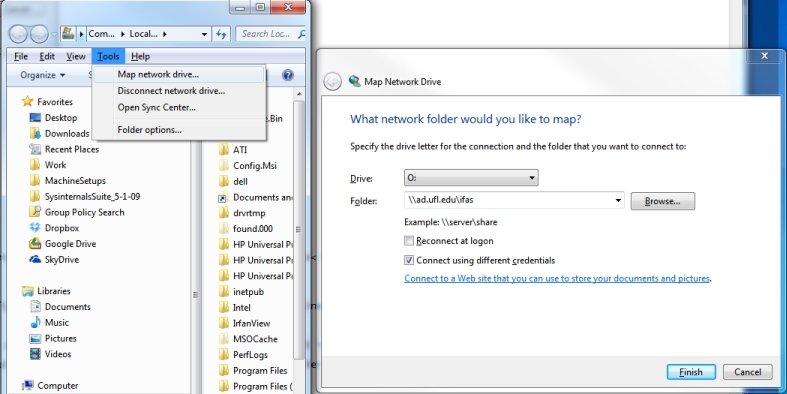This screenshot has height=394, width=787.
Task: Click the Browse button
Action: [663, 201]
